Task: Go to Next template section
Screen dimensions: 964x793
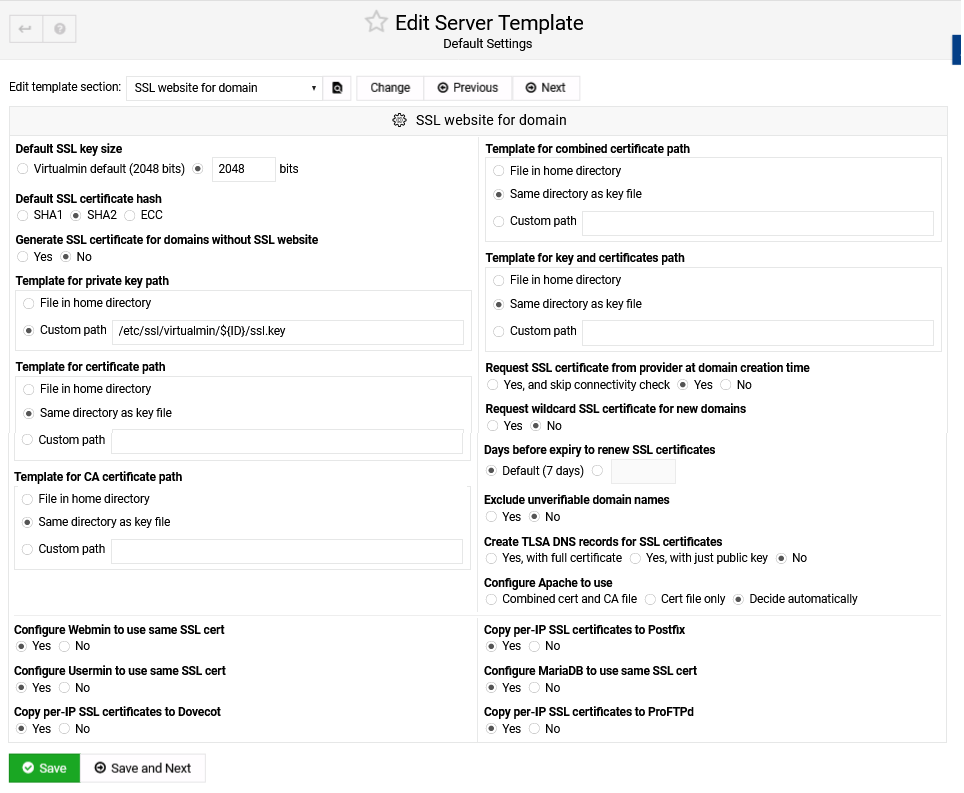Action: 546,88
